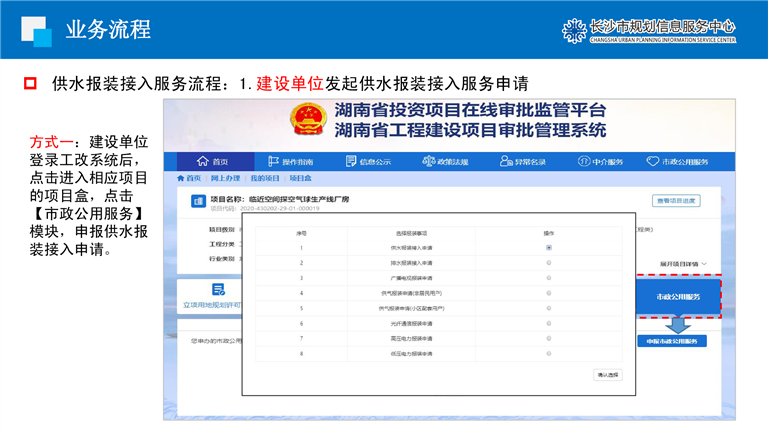Select the 低压电力报装申请 radio button
Image resolution: width=768 pixels, height=432 pixels.
point(549,353)
